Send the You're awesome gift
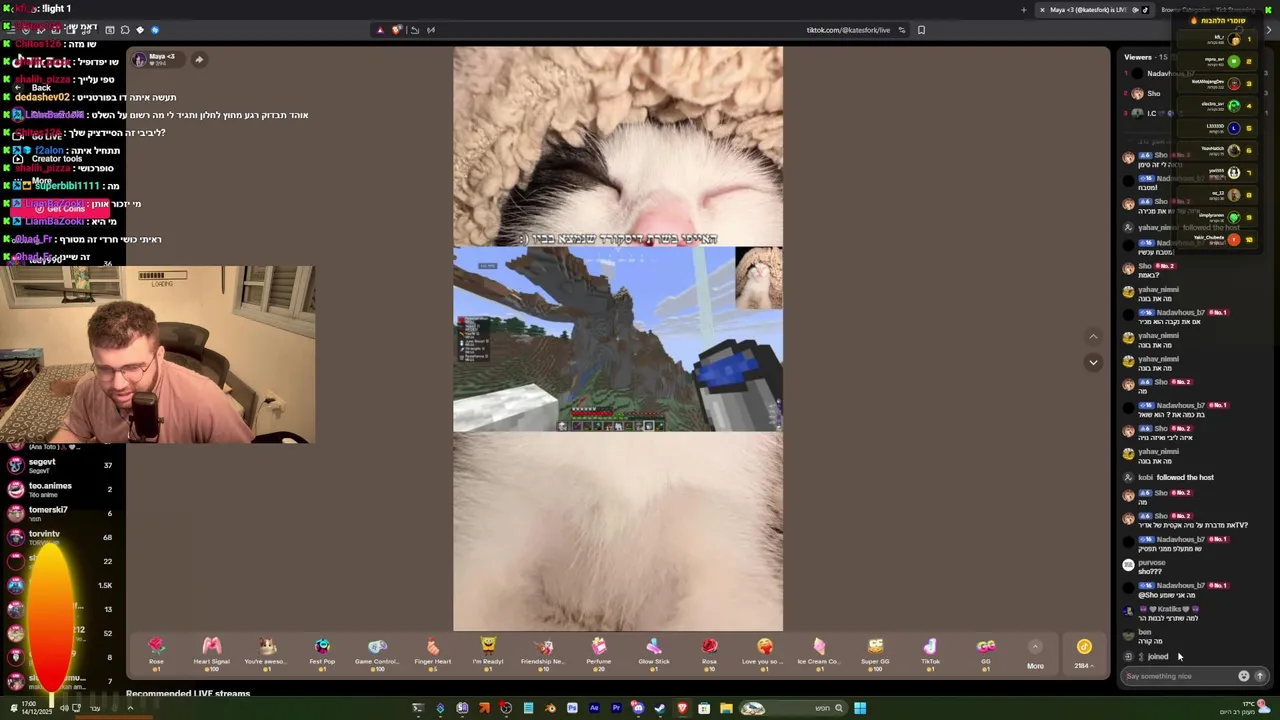This screenshot has height=720, width=1280. [266, 652]
